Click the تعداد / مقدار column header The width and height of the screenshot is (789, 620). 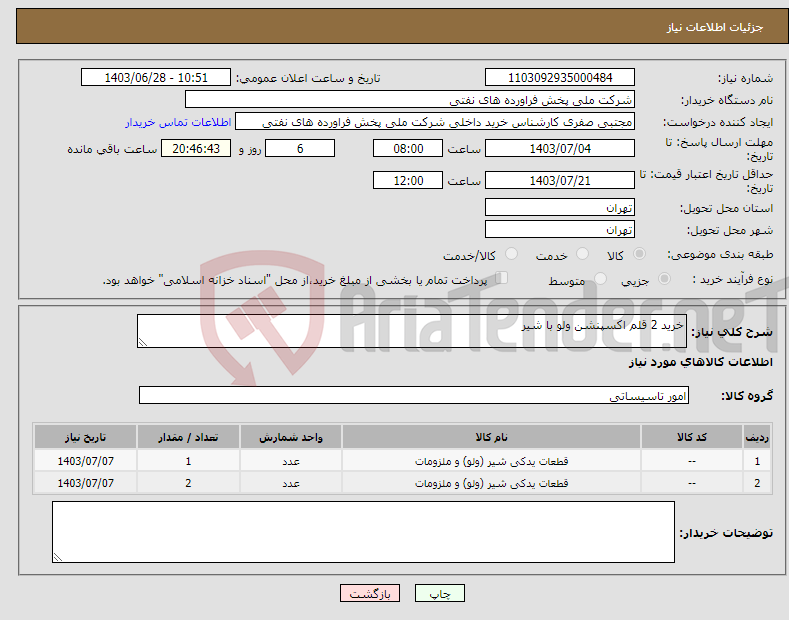tap(188, 437)
